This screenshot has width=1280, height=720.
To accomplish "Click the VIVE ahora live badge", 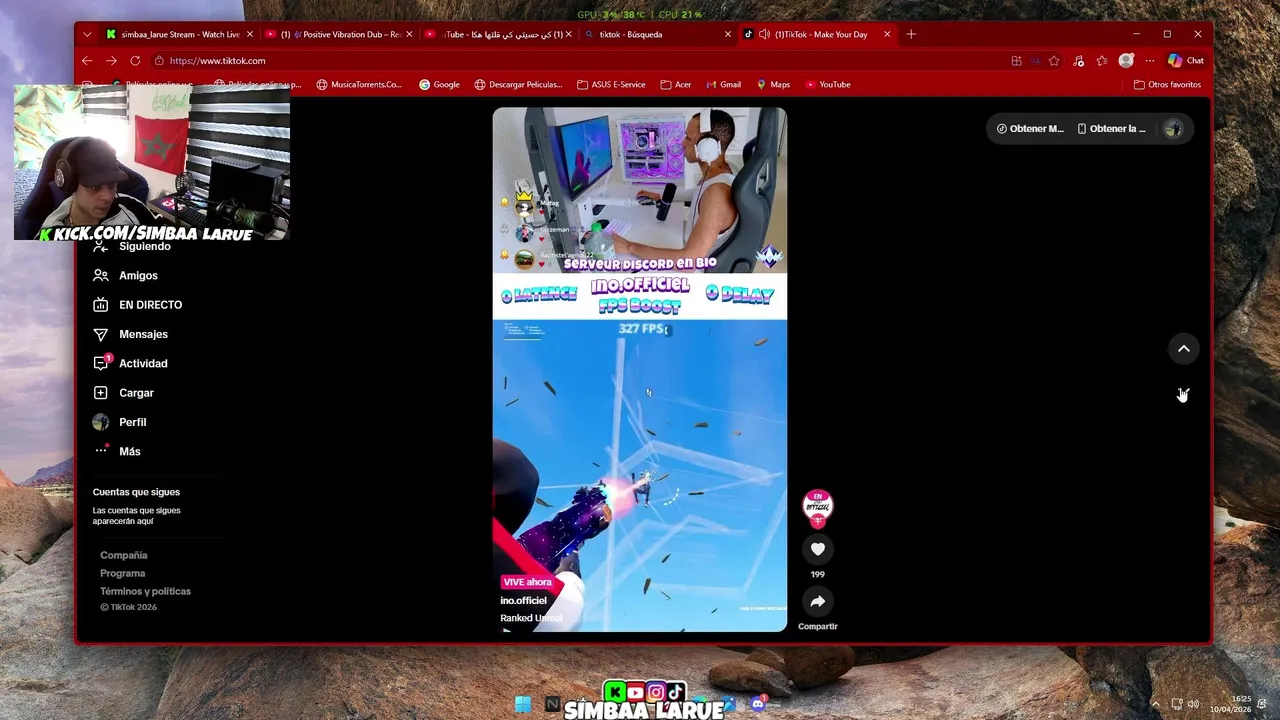I will [x=527, y=582].
